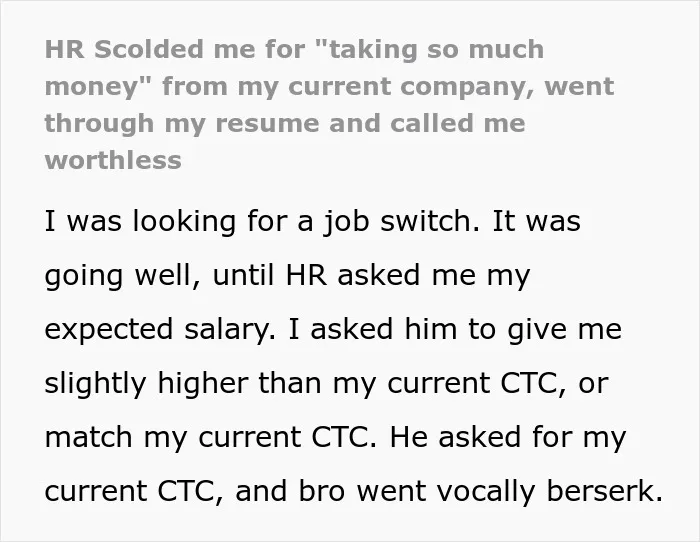Click "It was" ending the first body line
700x542 pixels.
click(x=536, y=221)
